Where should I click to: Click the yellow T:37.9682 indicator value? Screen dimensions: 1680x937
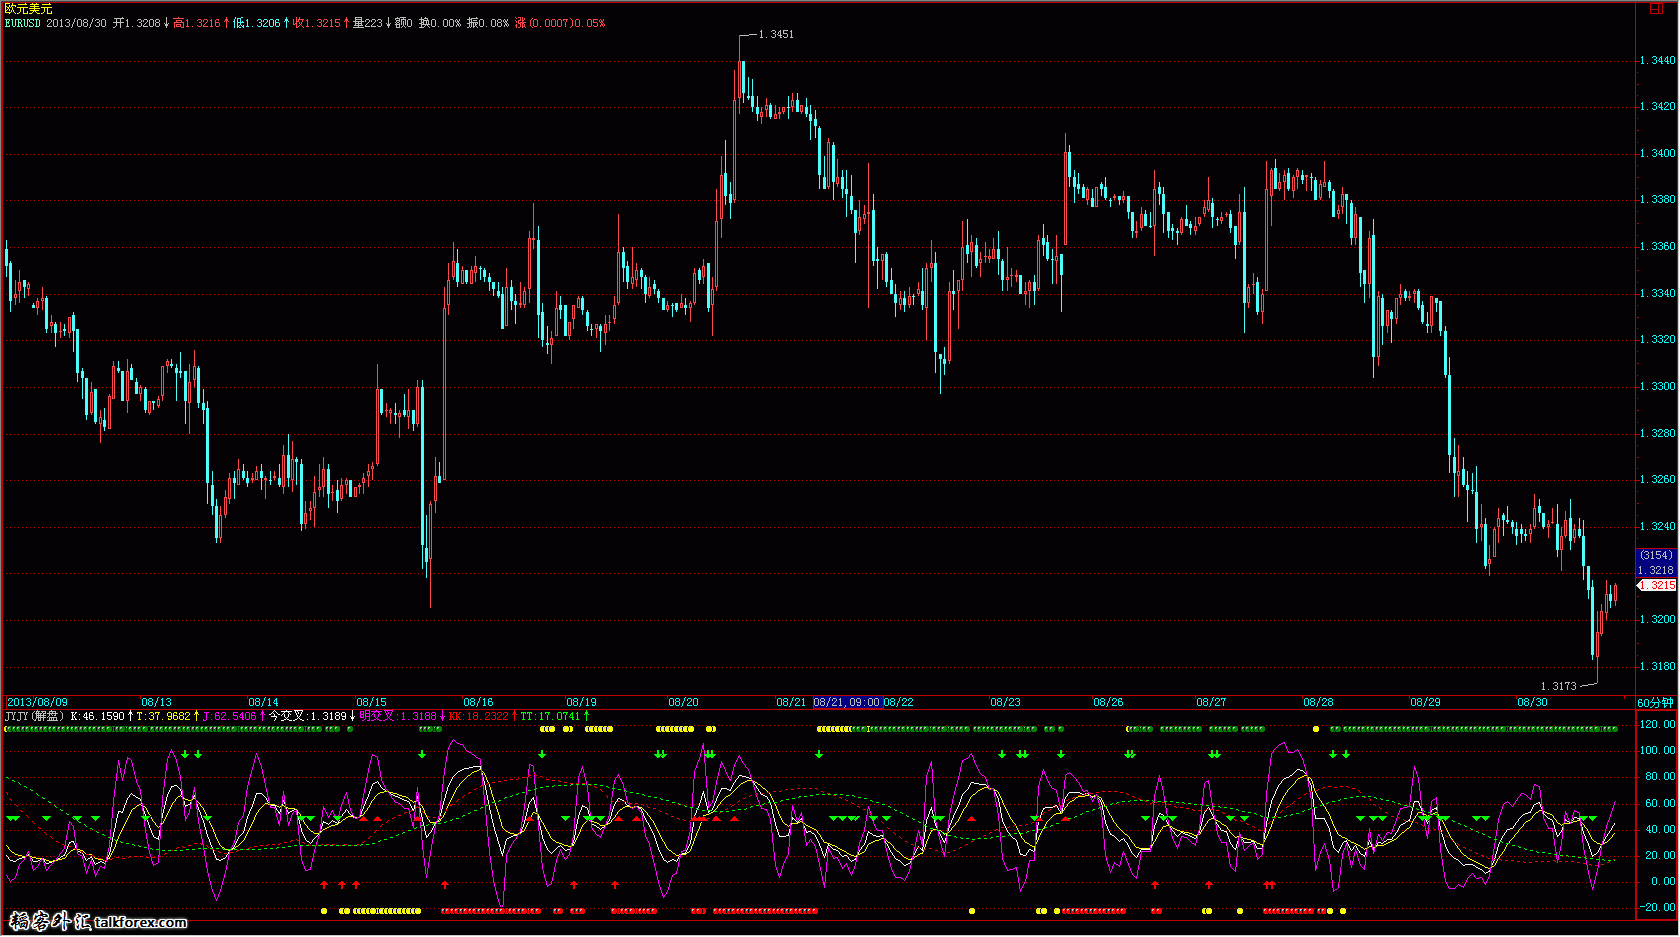pos(163,716)
